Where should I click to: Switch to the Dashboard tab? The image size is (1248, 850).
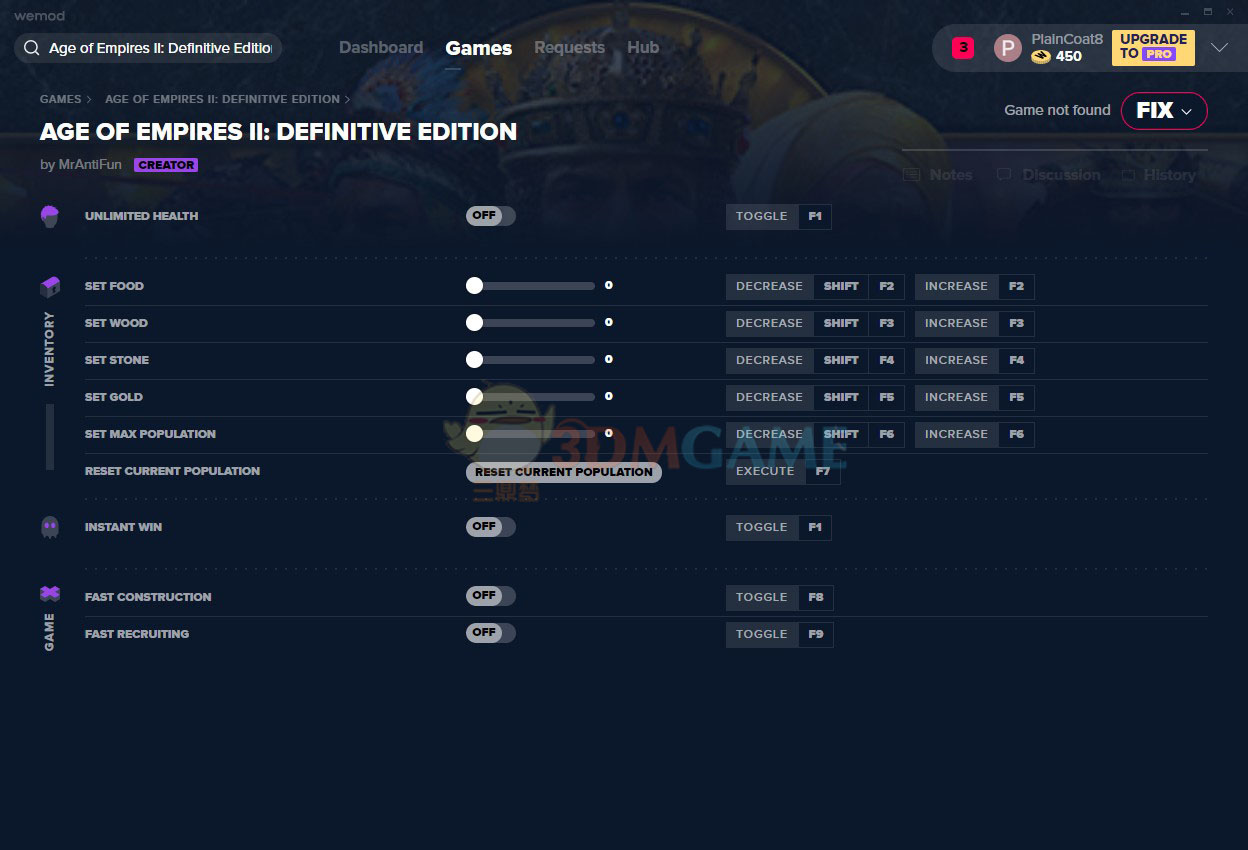[x=380, y=48]
